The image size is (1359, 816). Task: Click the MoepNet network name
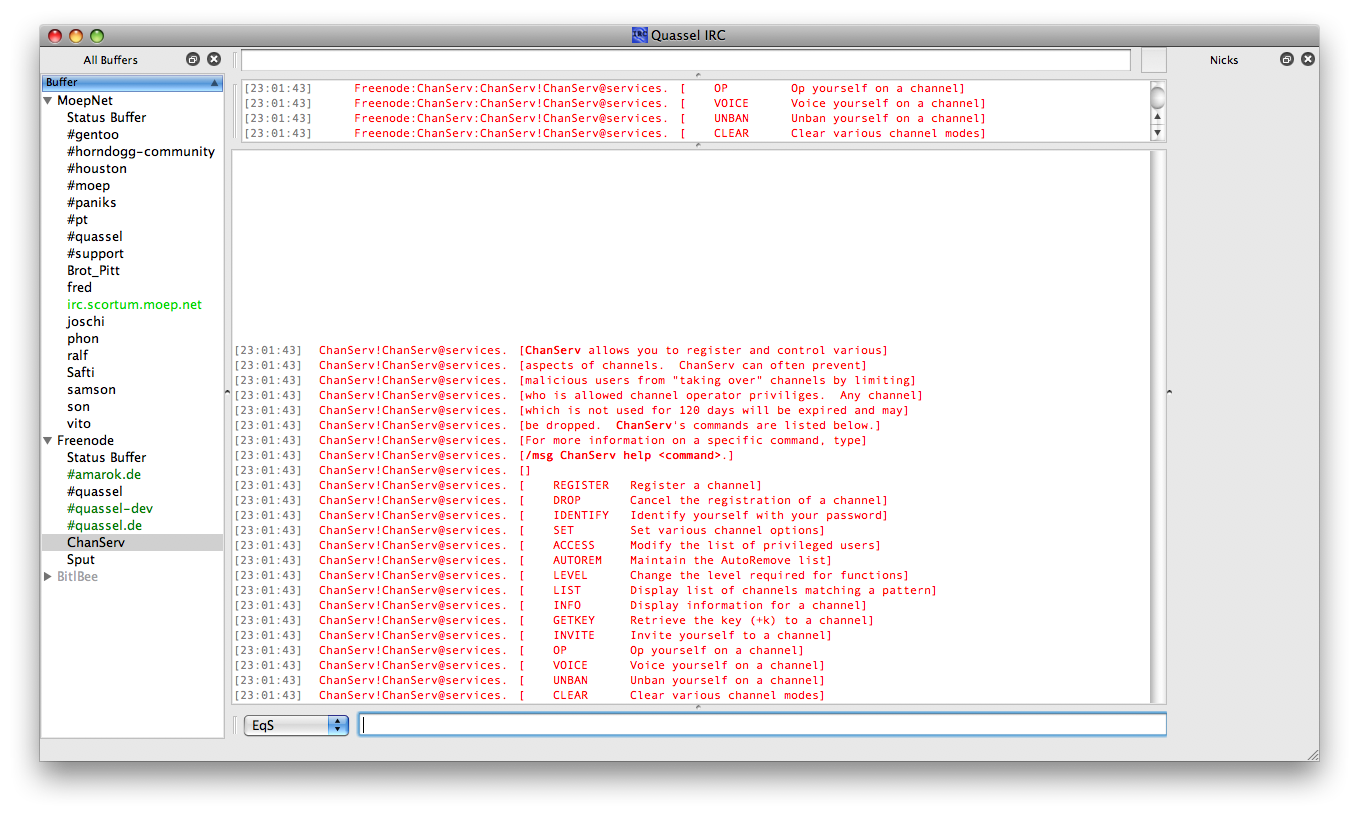(x=85, y=101)
